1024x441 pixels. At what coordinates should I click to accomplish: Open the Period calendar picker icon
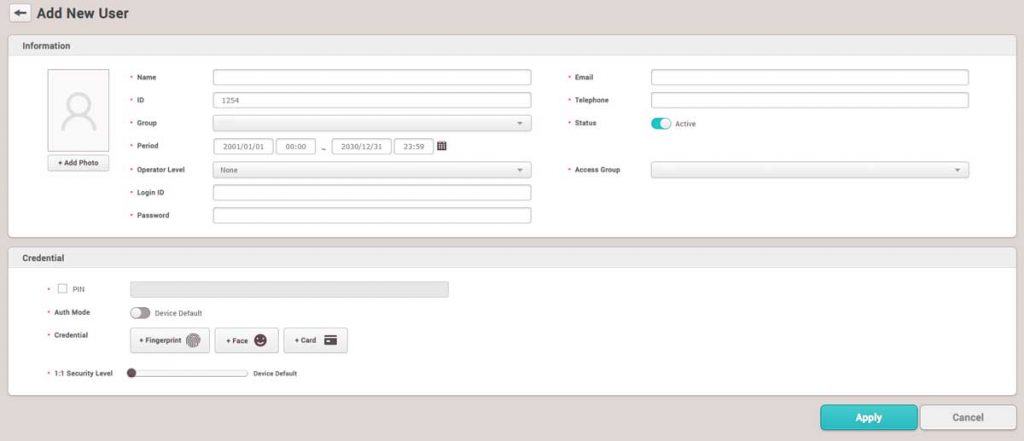coord(442,146)
